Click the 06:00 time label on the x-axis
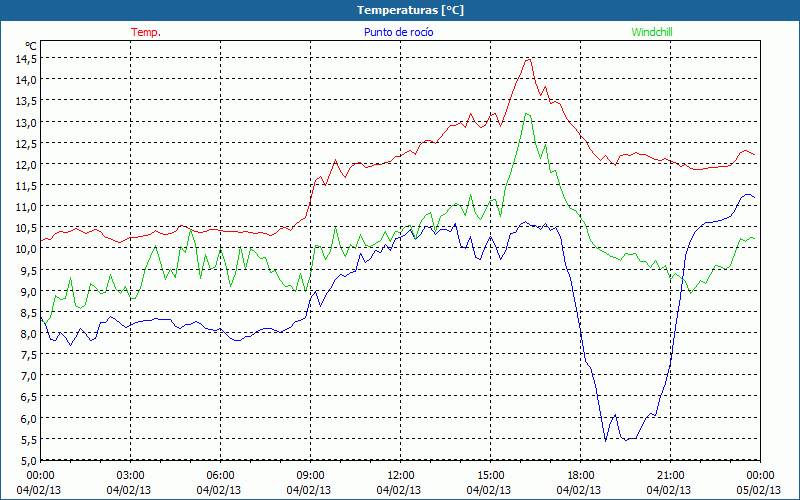Viewport: 800px width, 500px height. [x=220, y=476]
